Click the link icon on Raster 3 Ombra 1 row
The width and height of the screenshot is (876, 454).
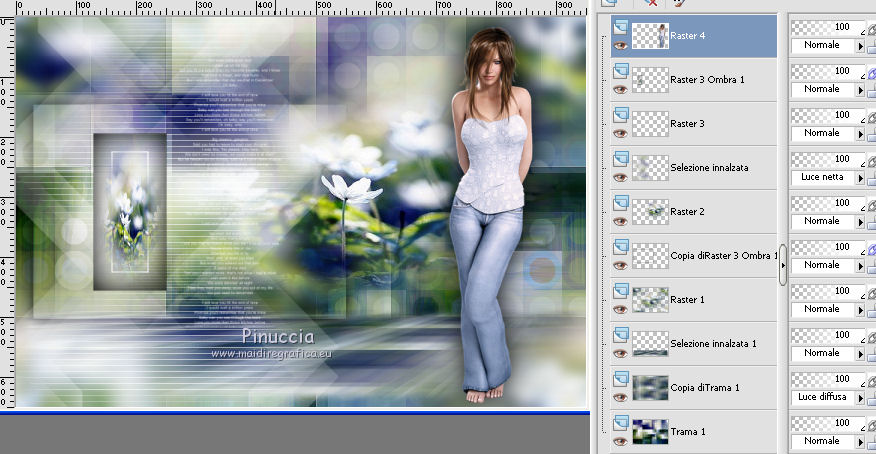pyautogui.click(x=870, y=73)
